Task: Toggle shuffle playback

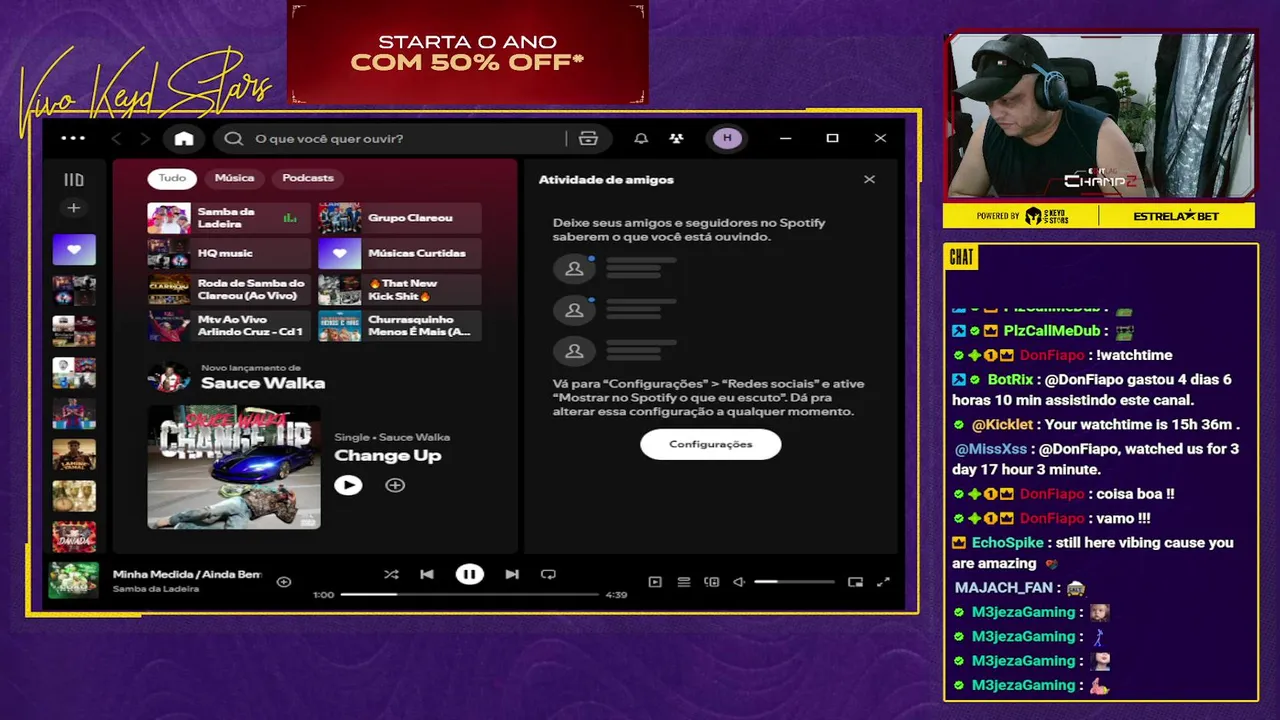Action: [391, 574]
